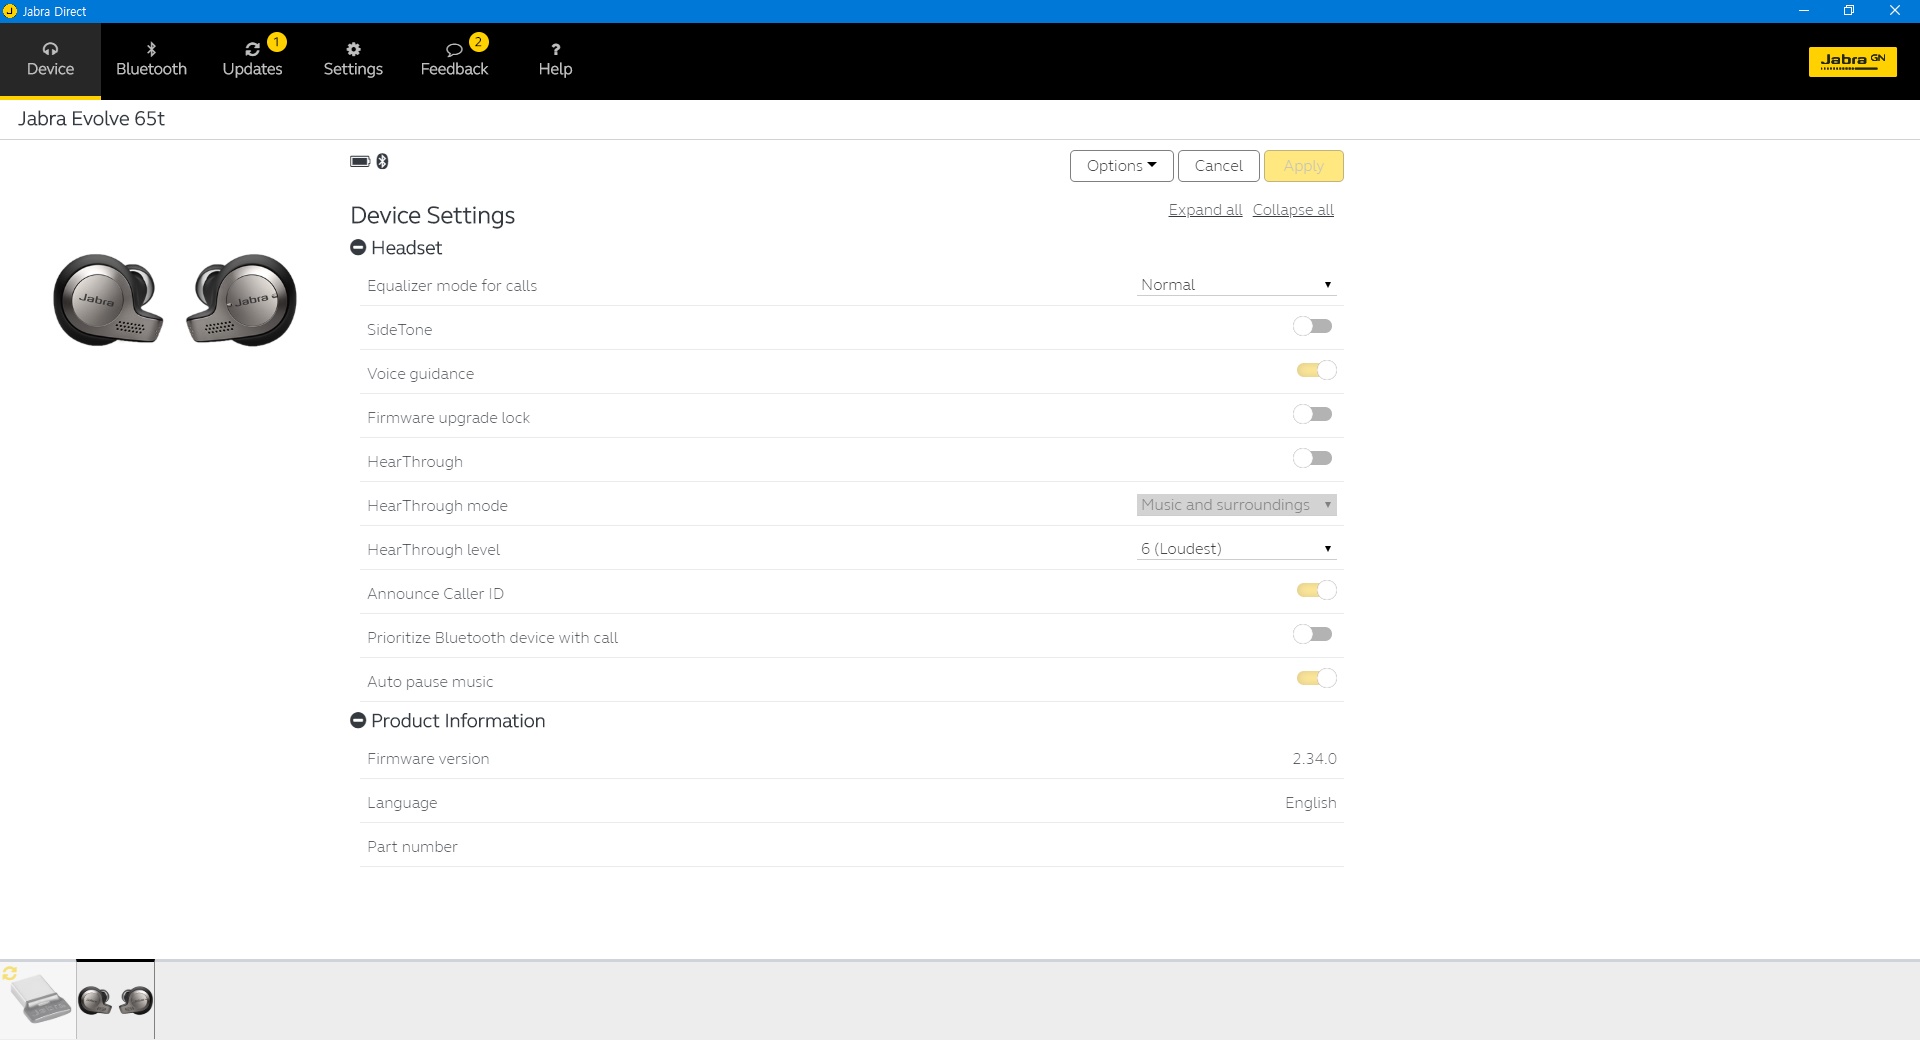This screenshot has height=1040, width=1920.
Task: Open the Updates tab
Action: (252, 60)
